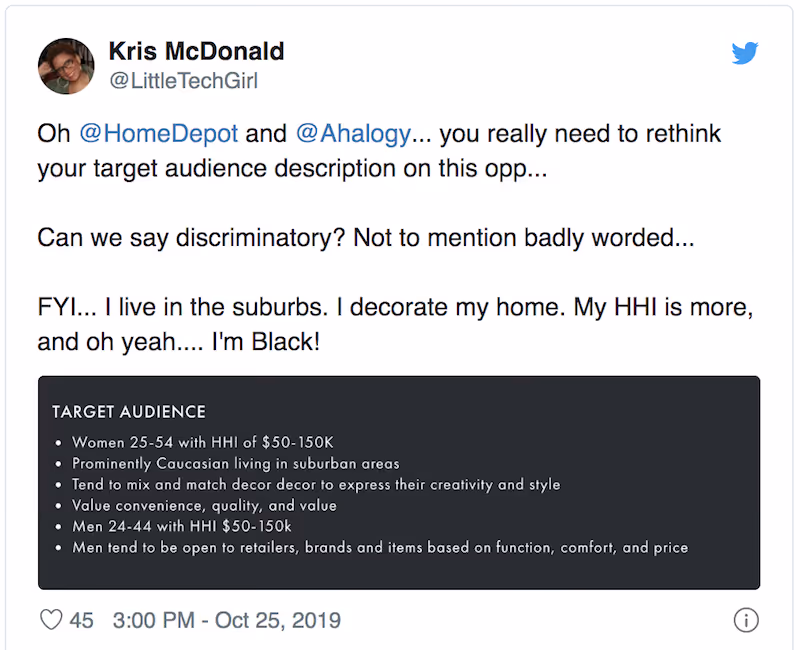Click Kris McDonald's profile picture
Screen dimensions: 800x650
click(65, 66)
